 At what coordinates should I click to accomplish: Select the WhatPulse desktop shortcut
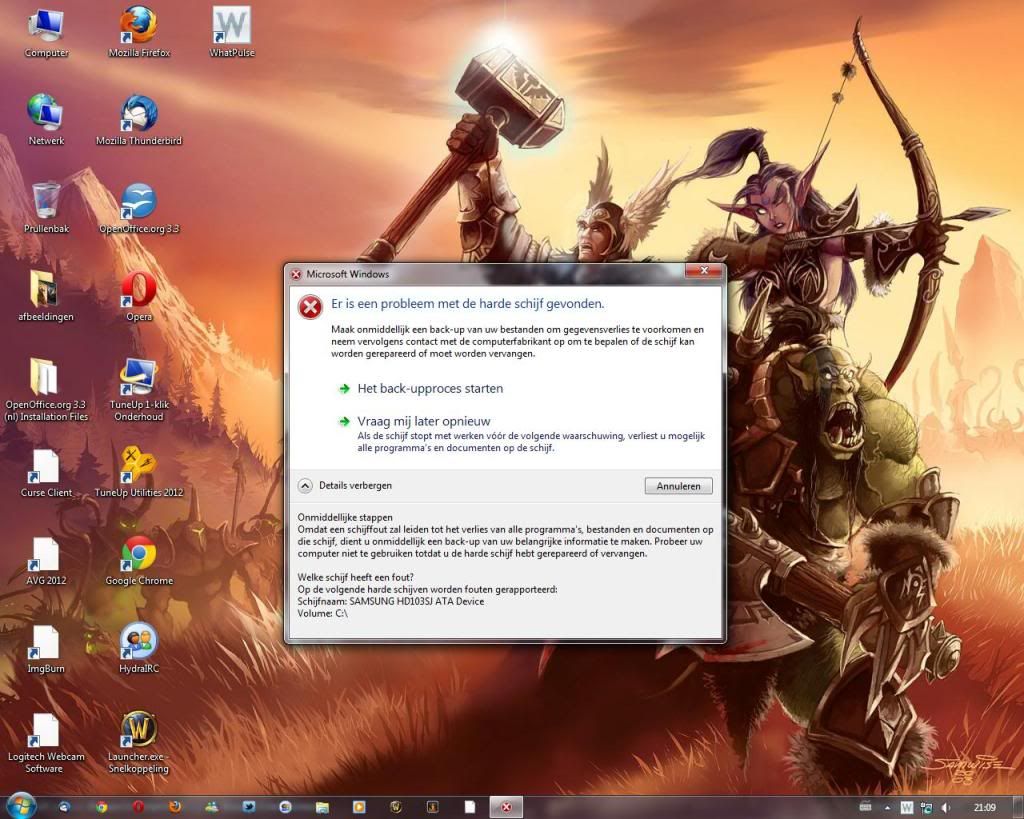232,33
